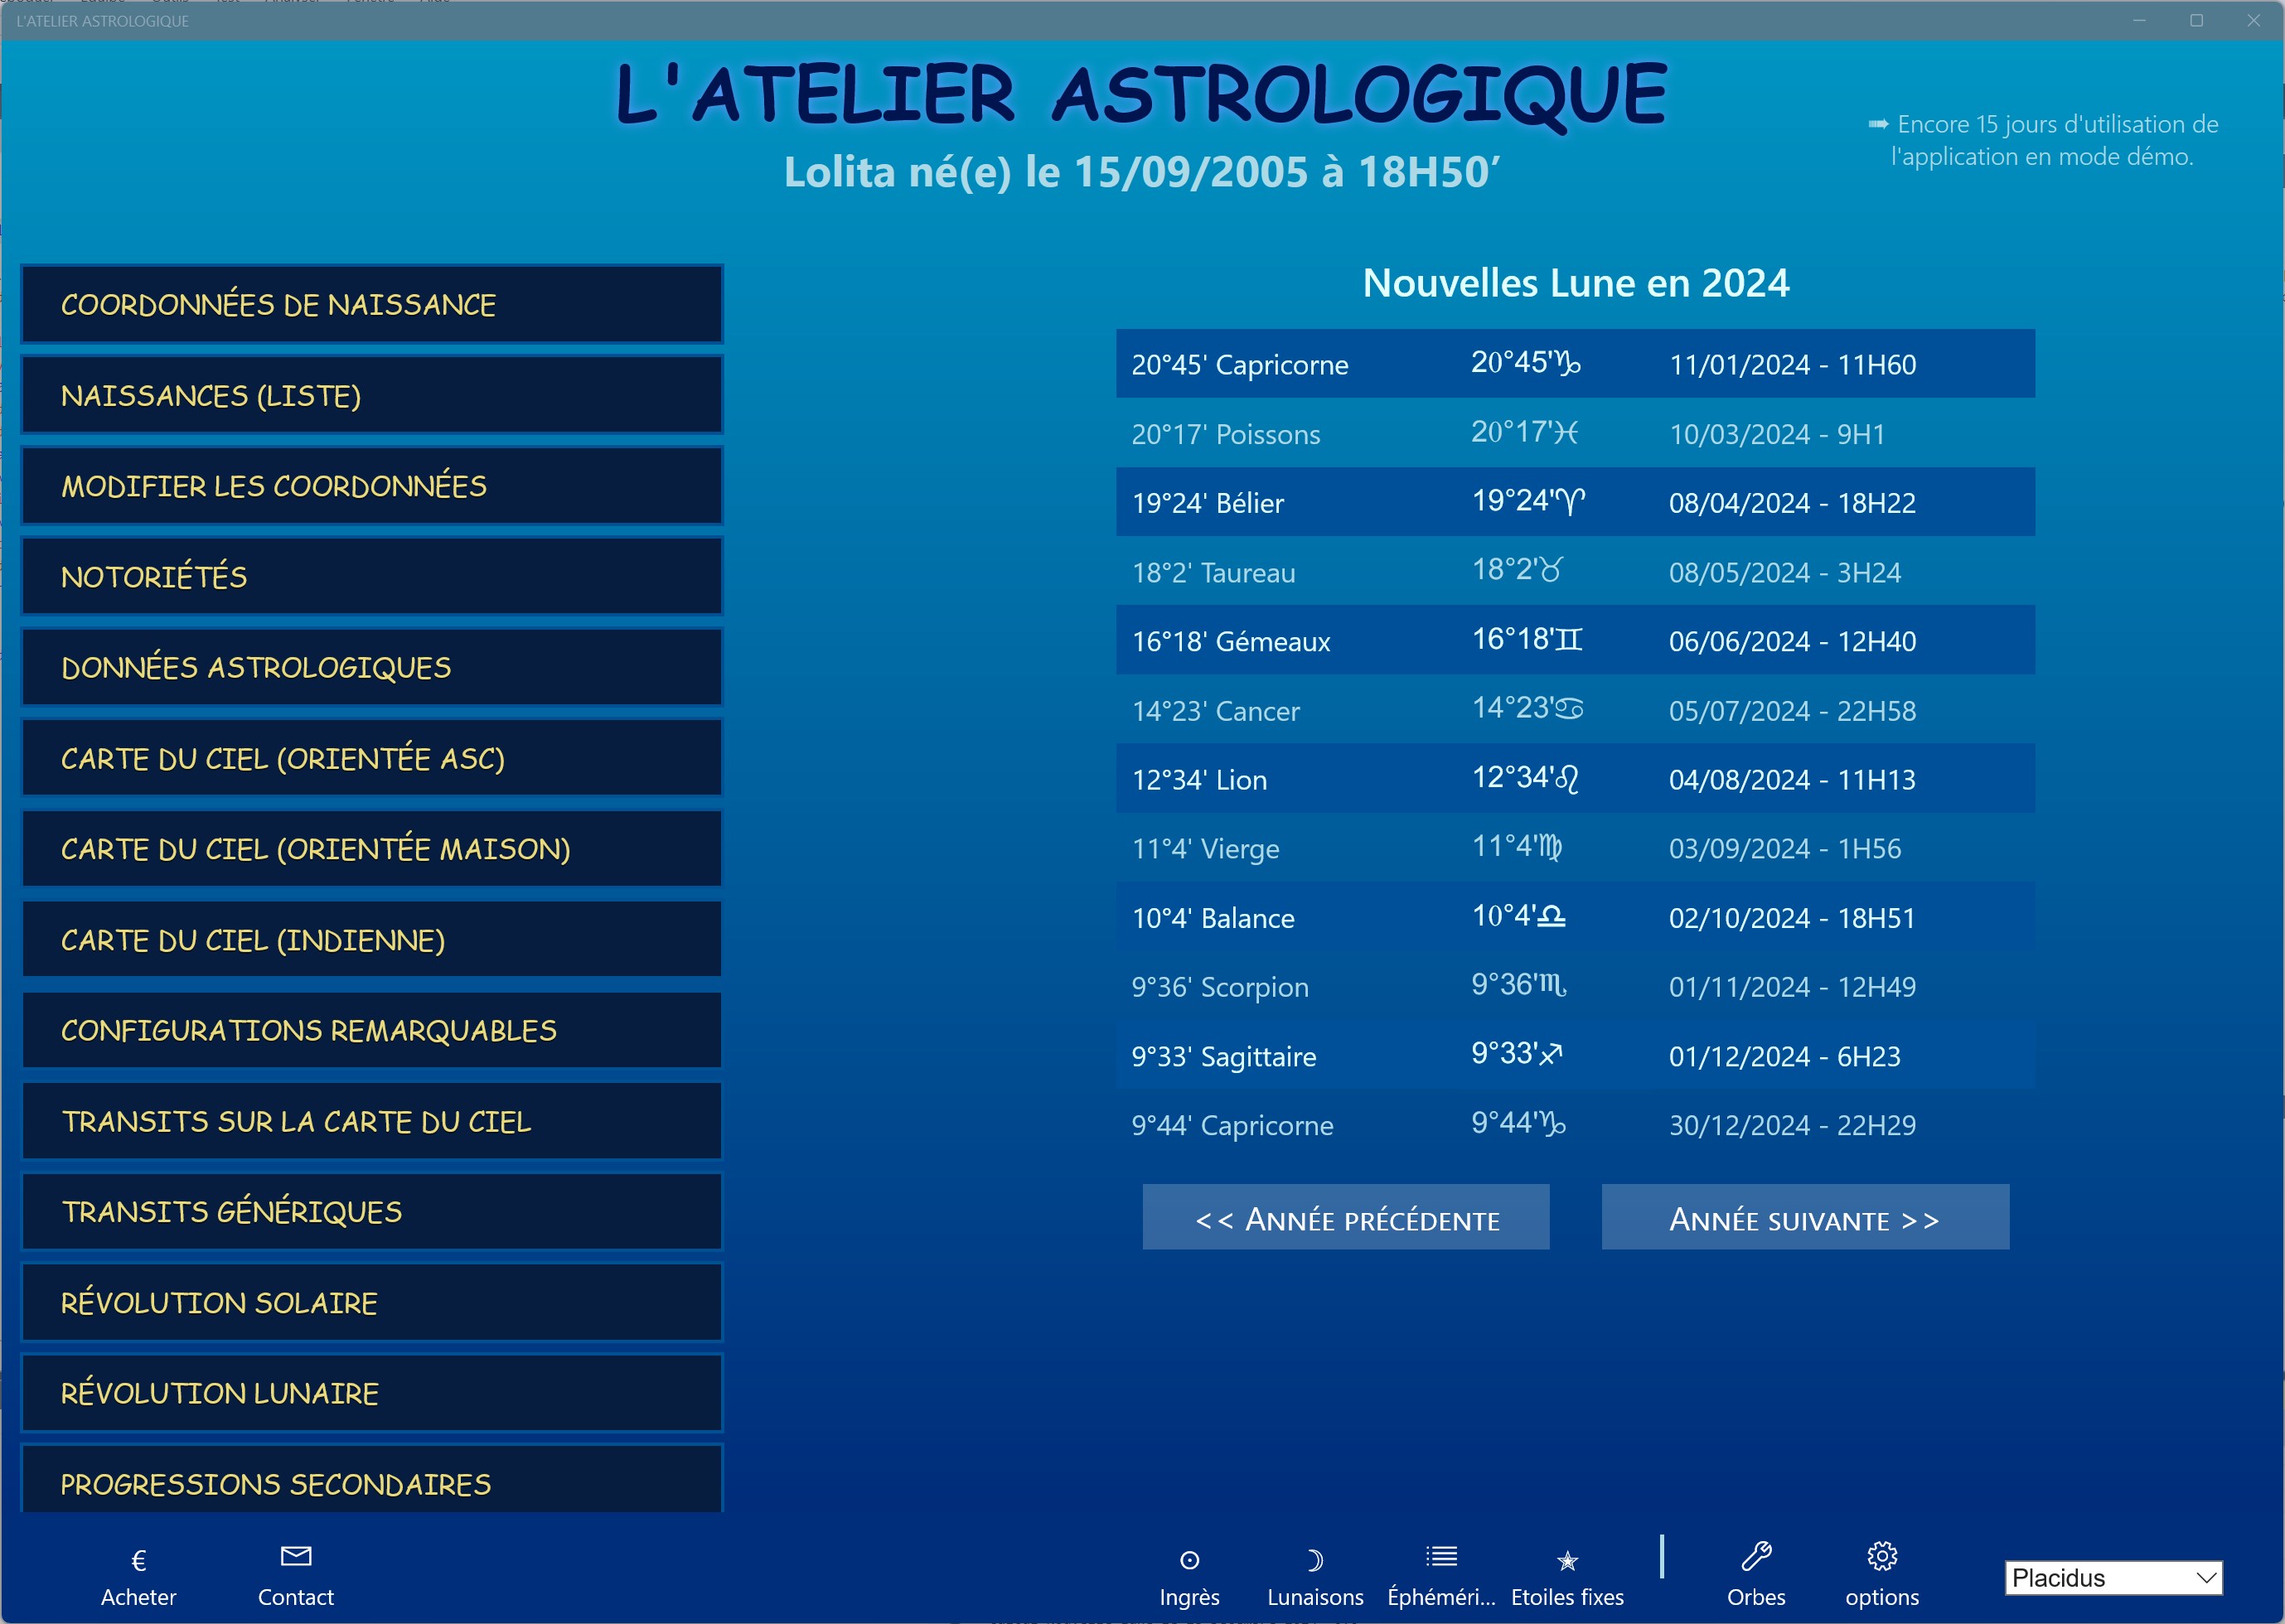Open Carte du ciel (Indienne)
Image resolution: width=2285 pixels, height=1624 pixels.
click(371, 940)
